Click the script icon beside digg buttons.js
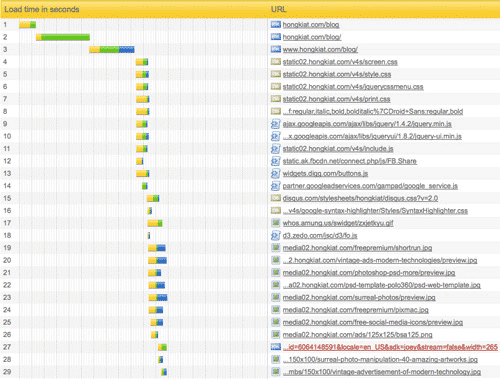The width and height of the screenshot is (500, 379). point(275,173)
